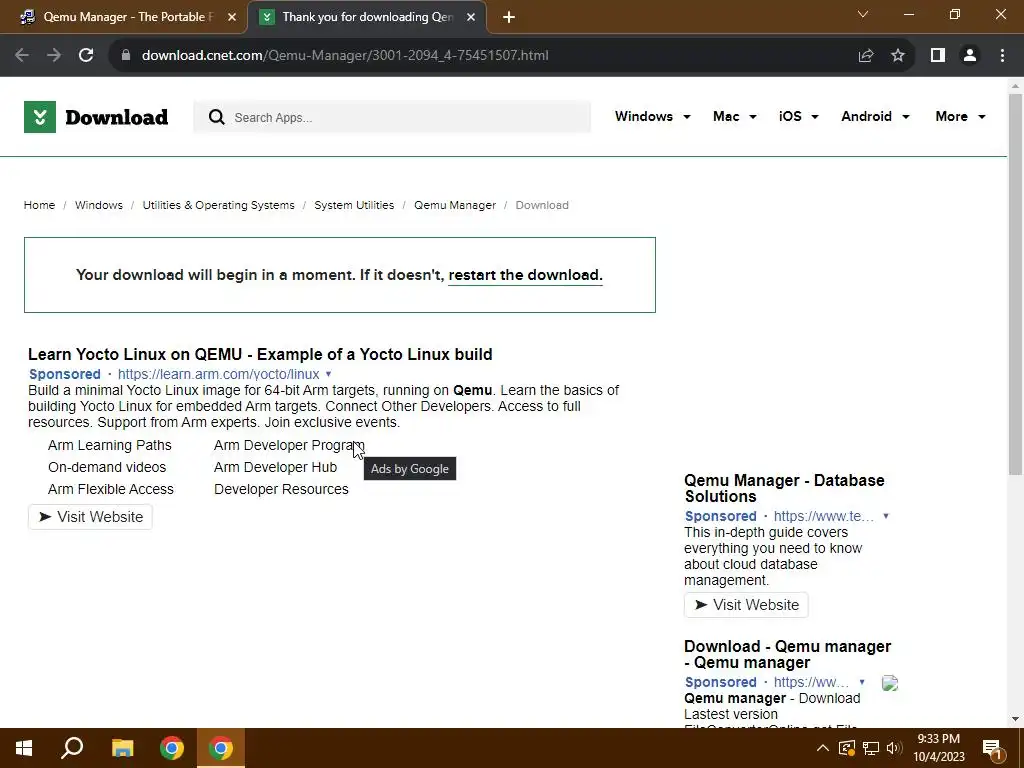Click the green Download logo icon
This screenshot has width=1024, height=768.
click(40, 117)
